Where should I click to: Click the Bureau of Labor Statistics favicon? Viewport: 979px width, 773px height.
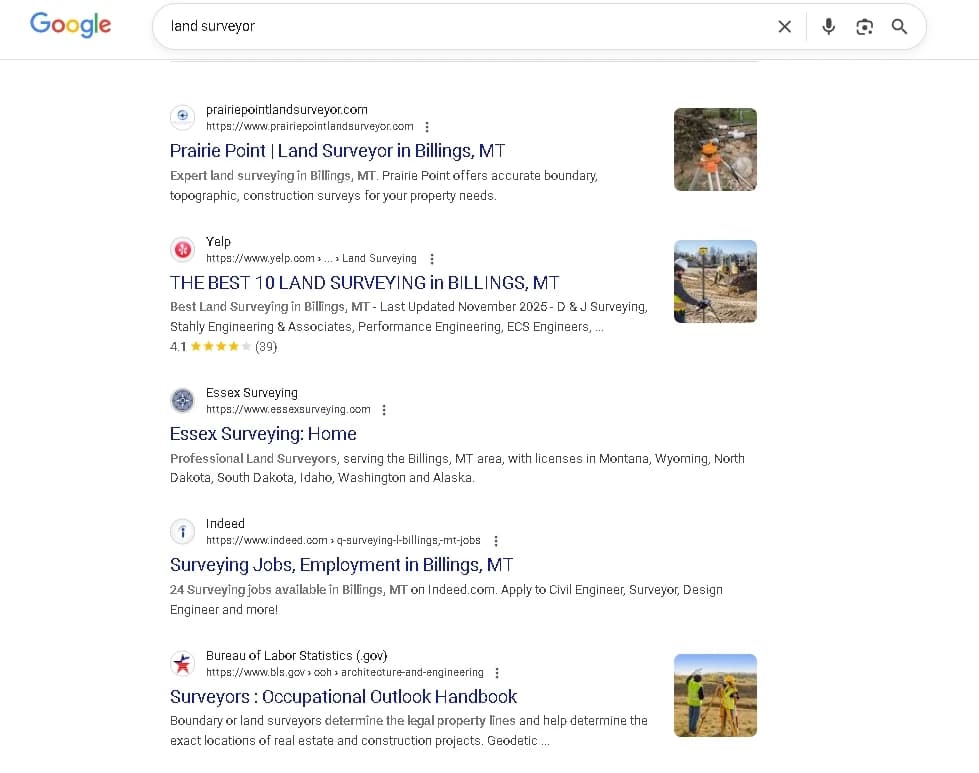pyautogui.click(x=182, y=663)
